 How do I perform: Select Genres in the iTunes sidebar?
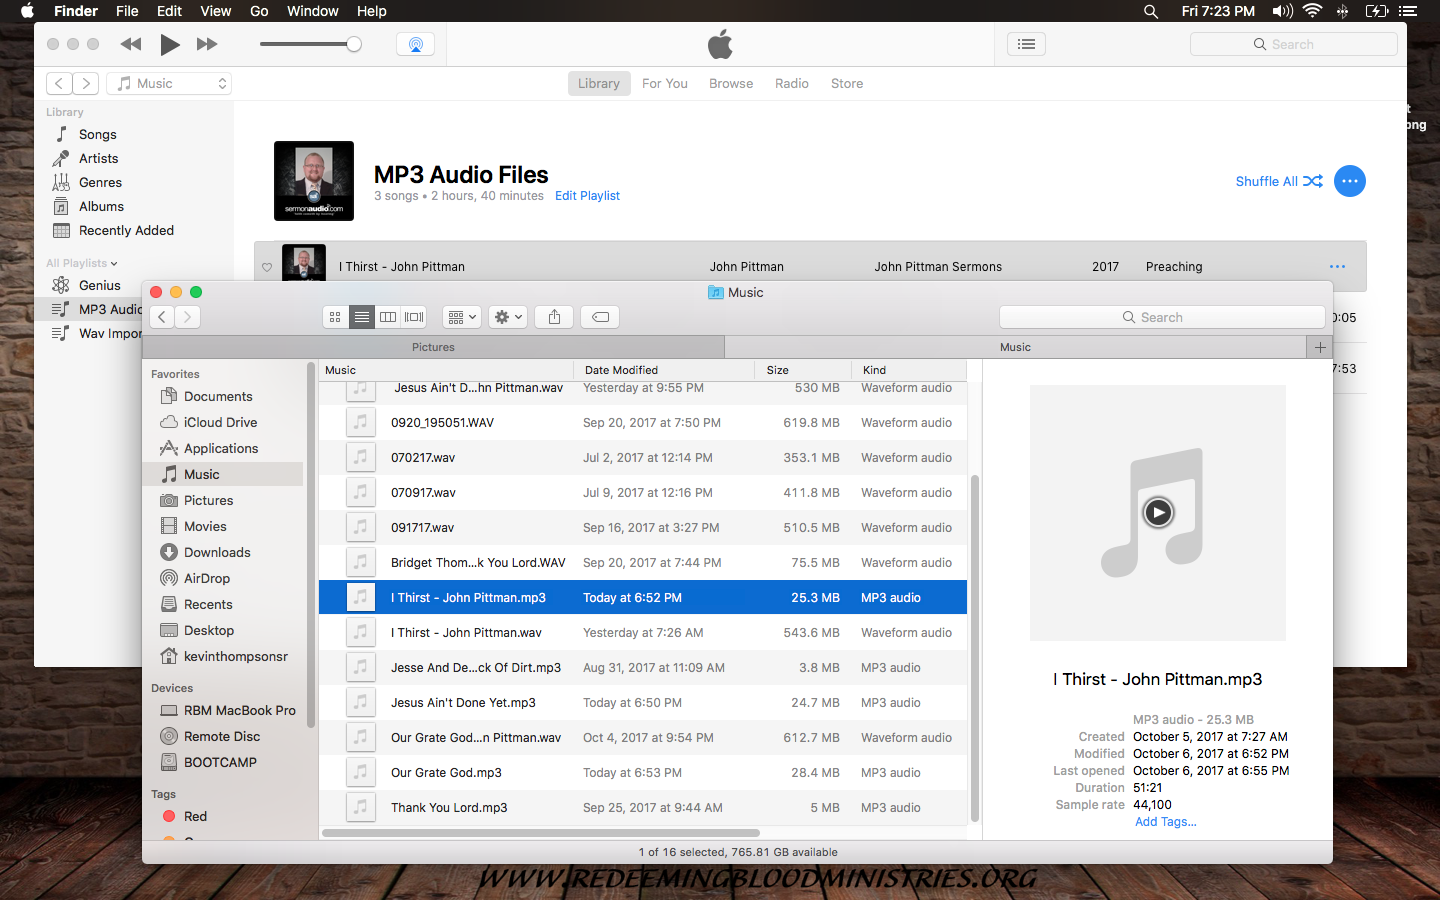100,182
